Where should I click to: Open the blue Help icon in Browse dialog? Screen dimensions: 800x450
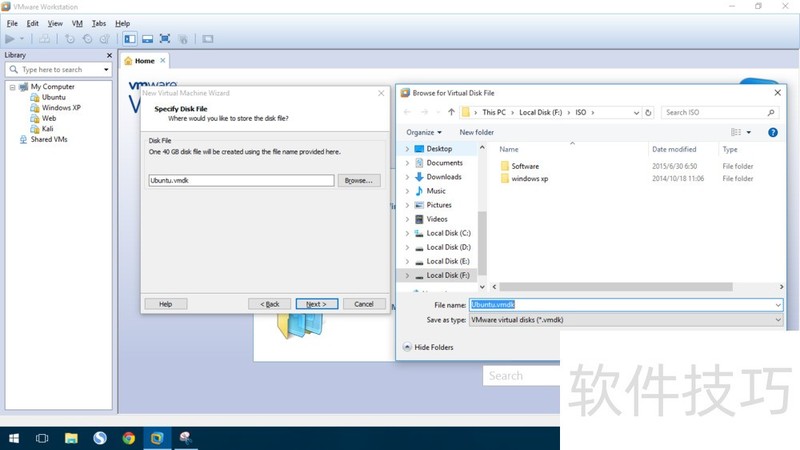click(772, 132)
